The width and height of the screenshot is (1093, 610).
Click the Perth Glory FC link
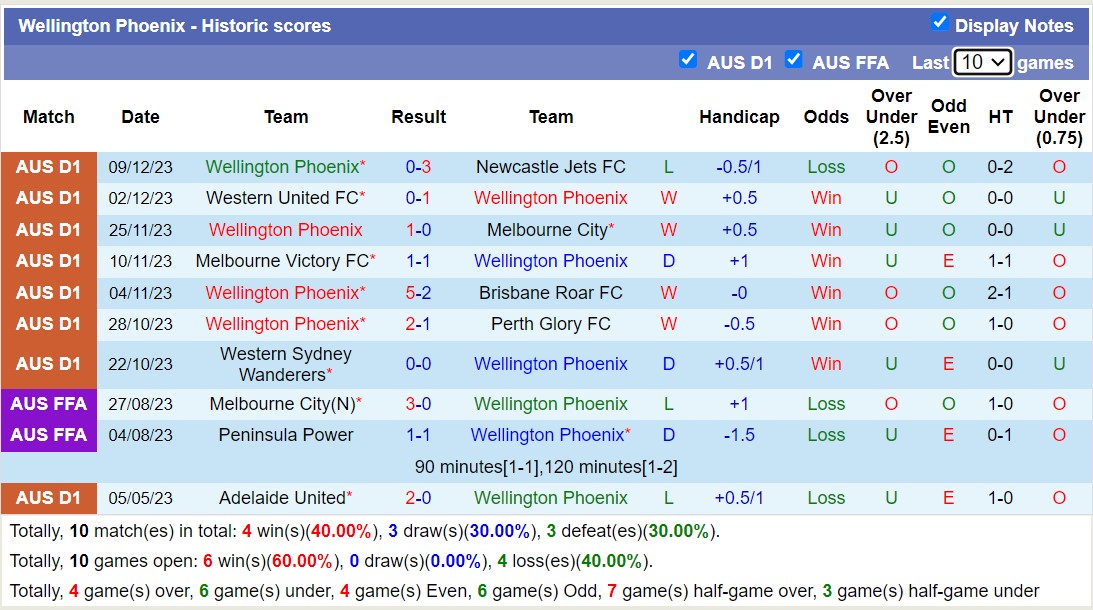[551, 323]
